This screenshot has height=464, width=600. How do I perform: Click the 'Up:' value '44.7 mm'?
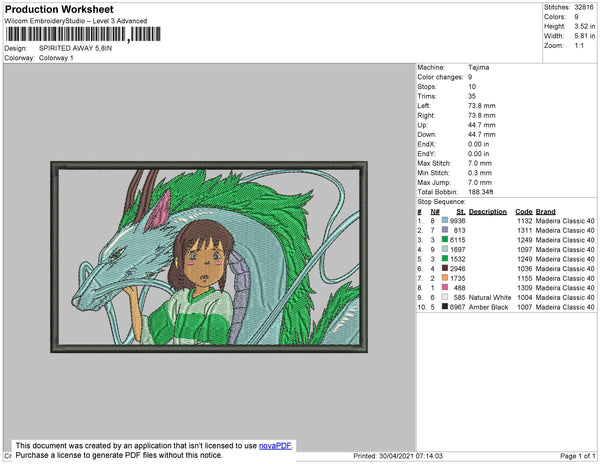click(x=481, y=125)
